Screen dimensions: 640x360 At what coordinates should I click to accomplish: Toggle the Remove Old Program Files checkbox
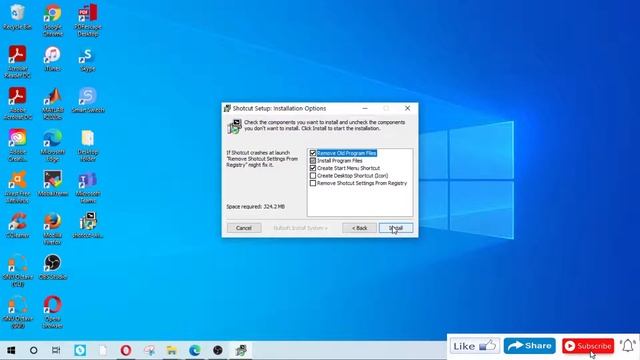click(313, 153)
